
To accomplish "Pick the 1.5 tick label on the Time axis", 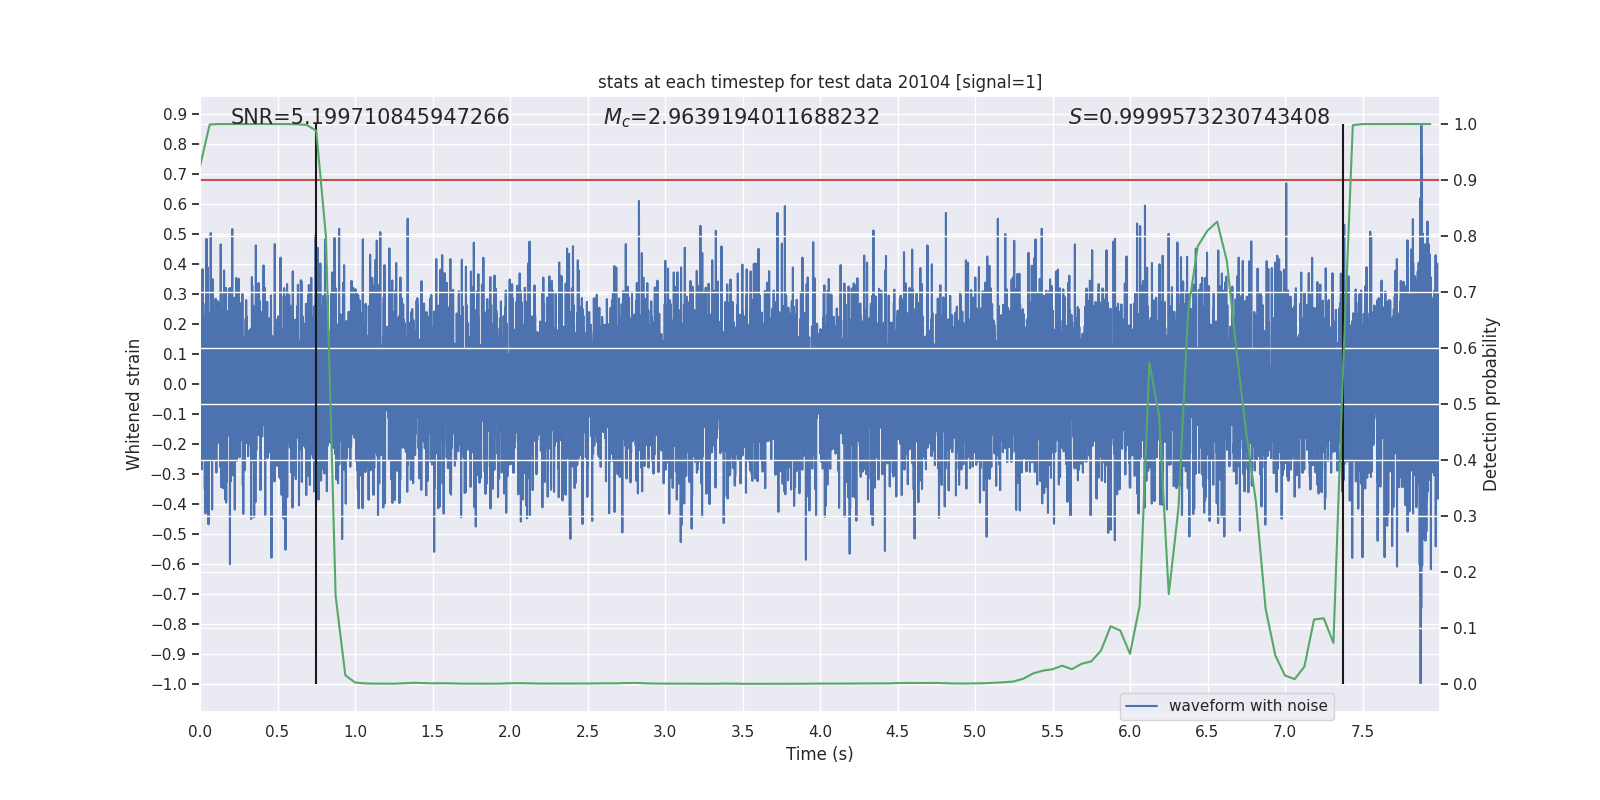I will pos(433,731).
